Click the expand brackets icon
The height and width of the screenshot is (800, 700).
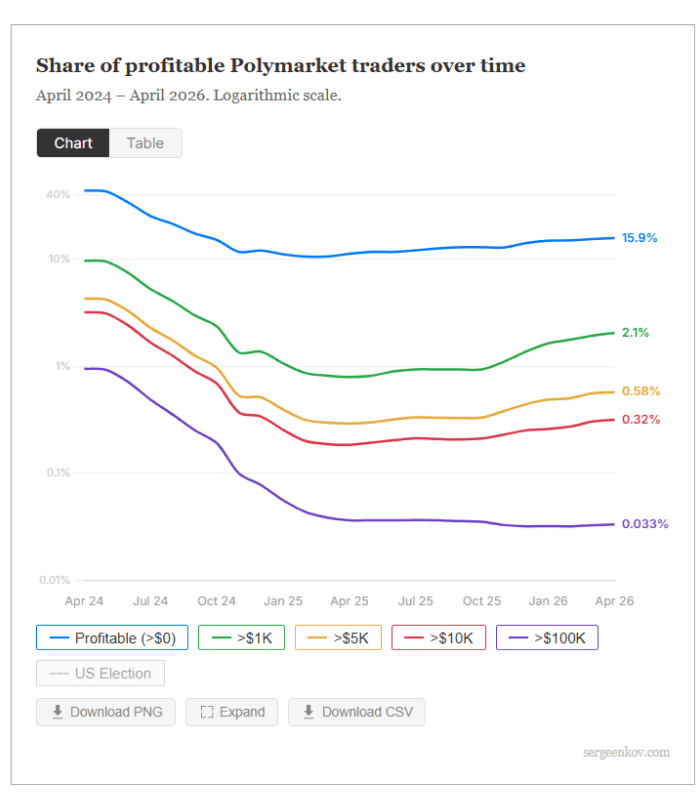207,712
